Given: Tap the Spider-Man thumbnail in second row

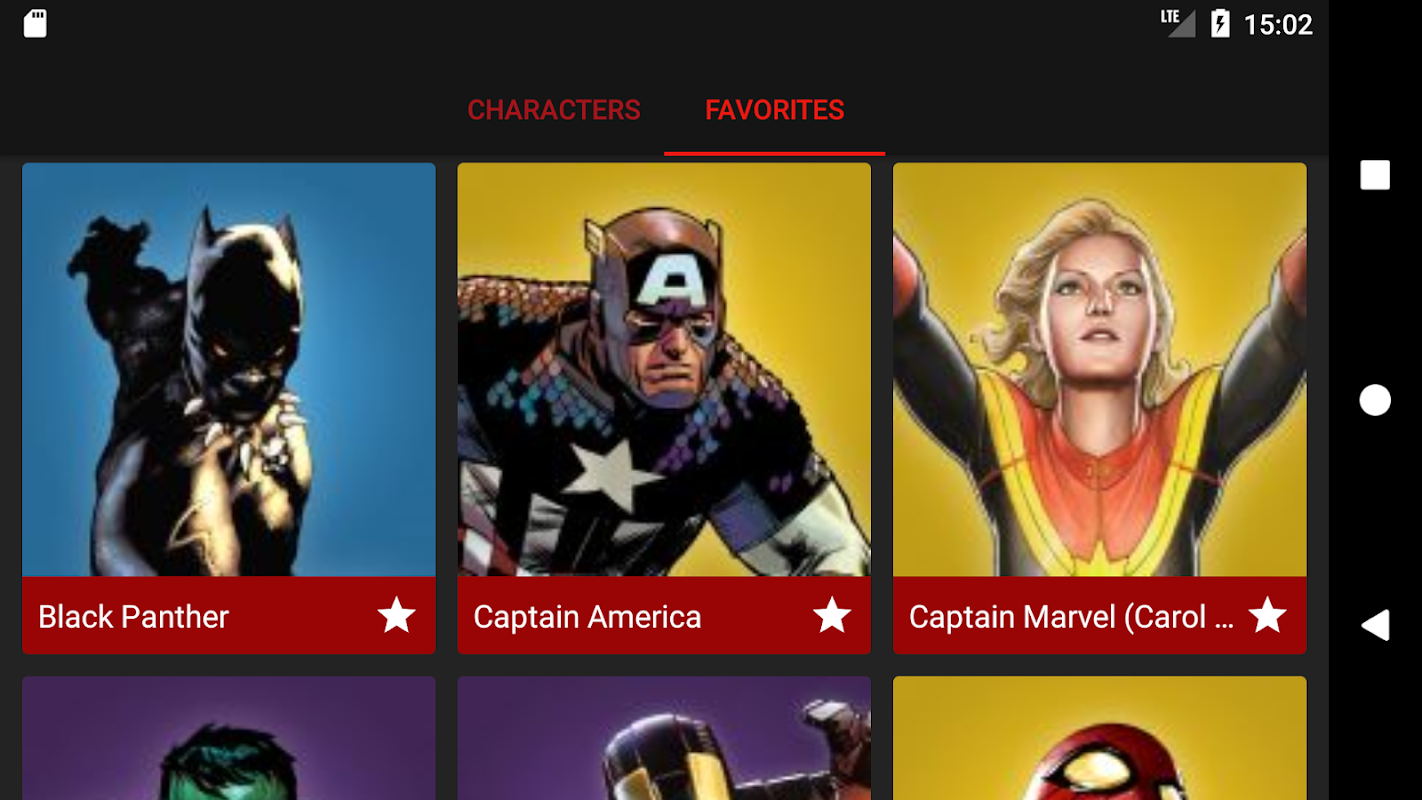Looking at the screenshot, I should [1100, 738].
